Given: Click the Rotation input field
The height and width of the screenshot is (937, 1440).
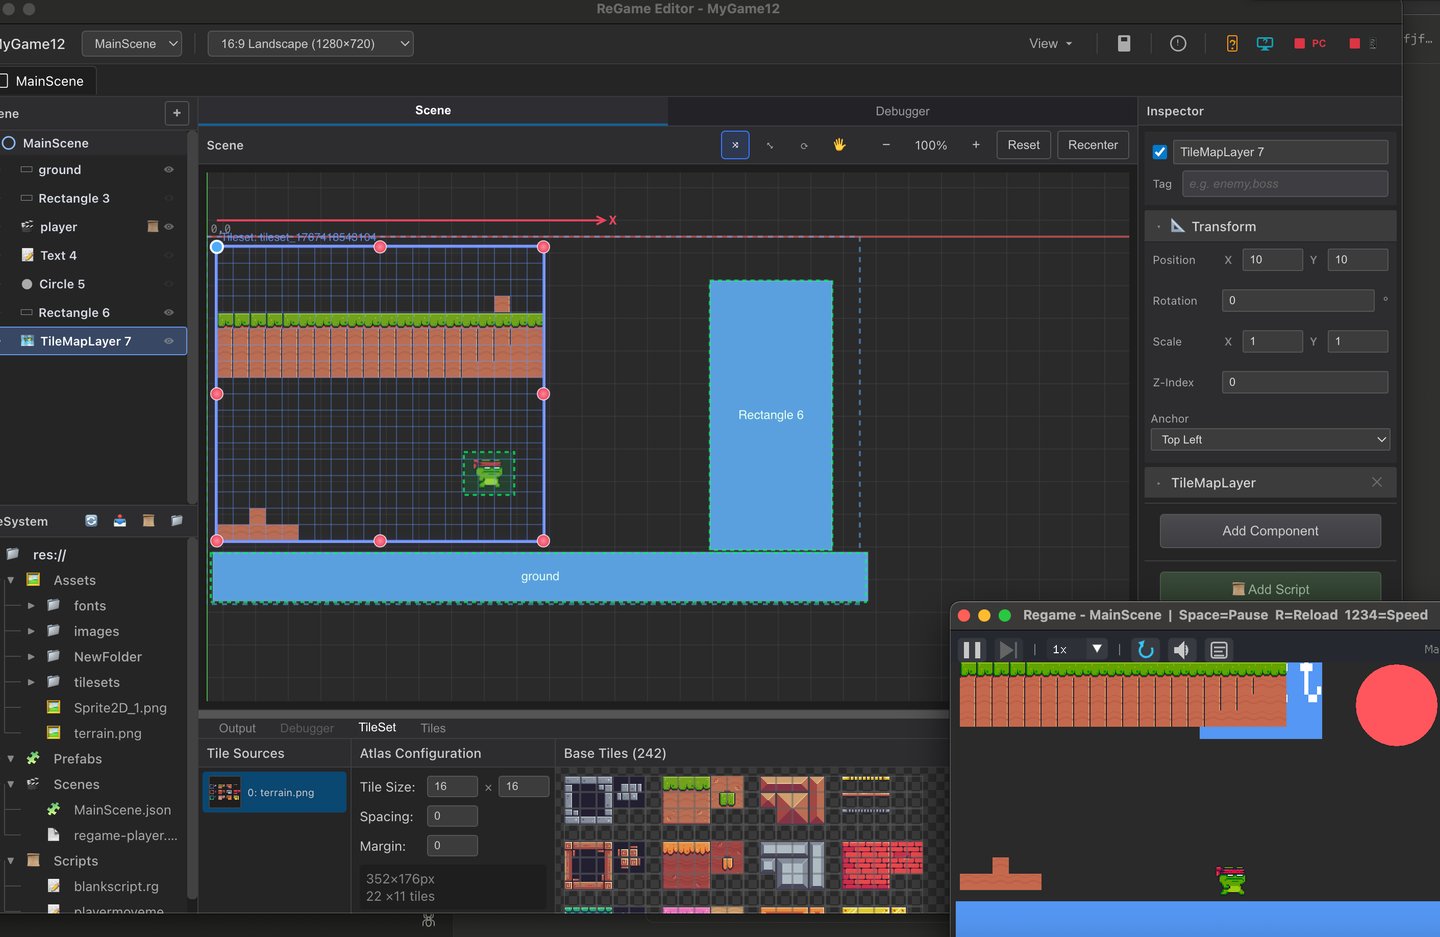Looking at the screenshot, I should click(1298, 300).
